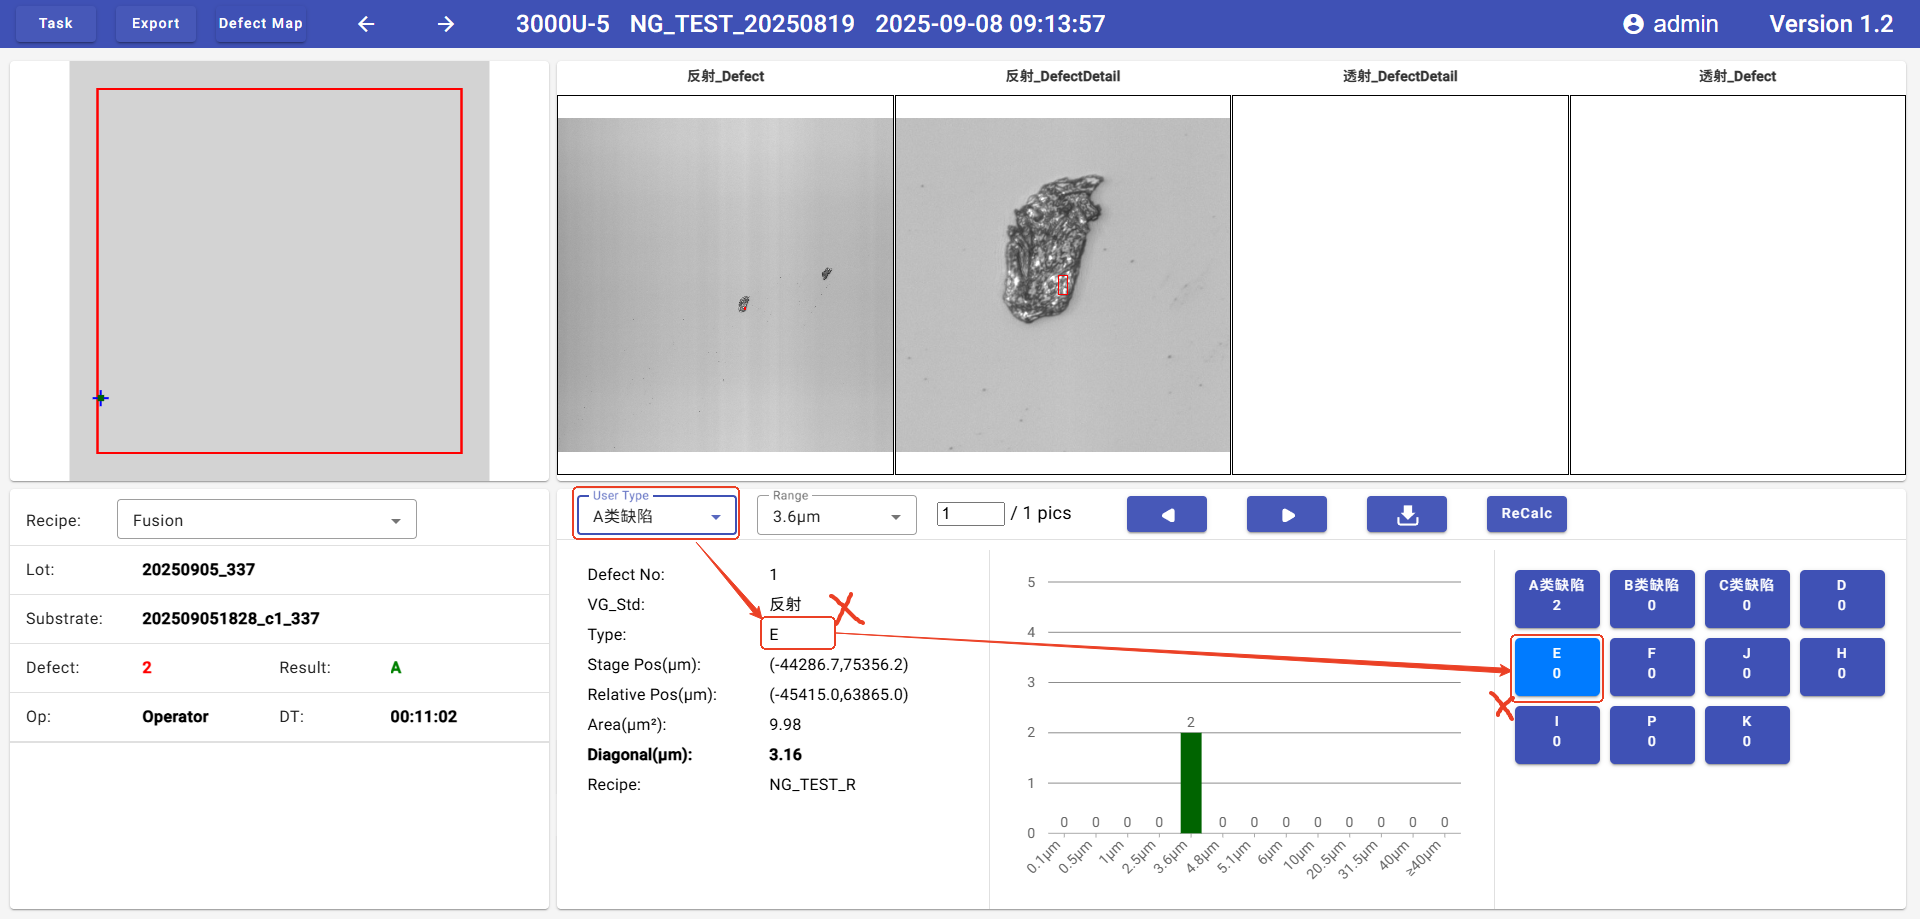The image size is (1920, 919).
Task: Click the green 3.6μm histogram bar
Action: tap(1190, 782)
